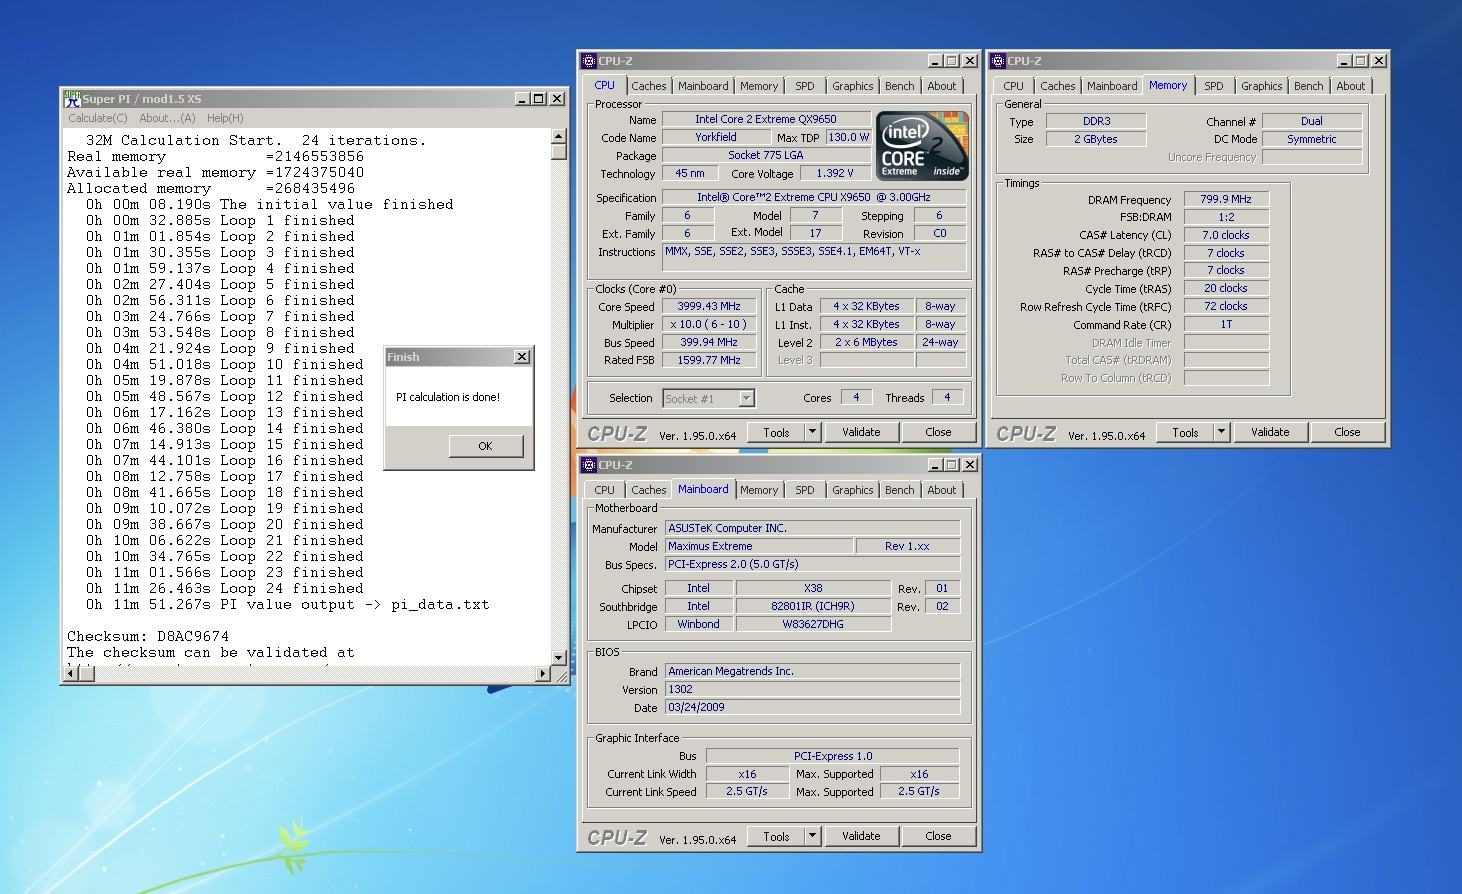Click Tools button in CPU window
Image resolution: width=1462 pixels, height=894 pixels.
[777, 432]
